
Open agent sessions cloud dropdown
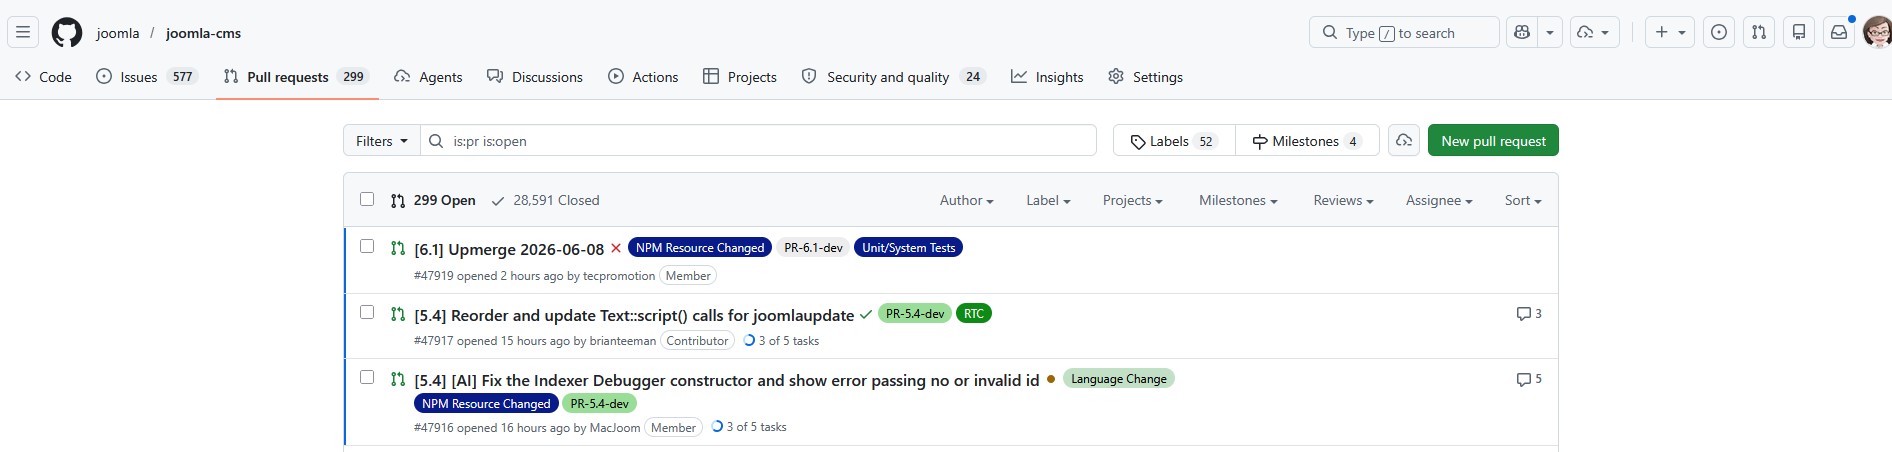(x=1594, y=32)
